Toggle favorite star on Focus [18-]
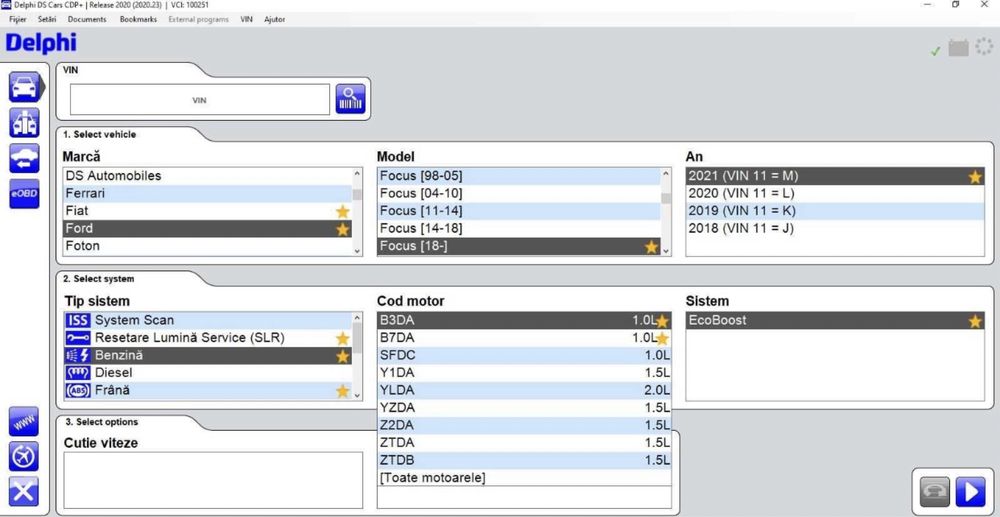This screenshot has width=1000, height=517. point(651,247)
